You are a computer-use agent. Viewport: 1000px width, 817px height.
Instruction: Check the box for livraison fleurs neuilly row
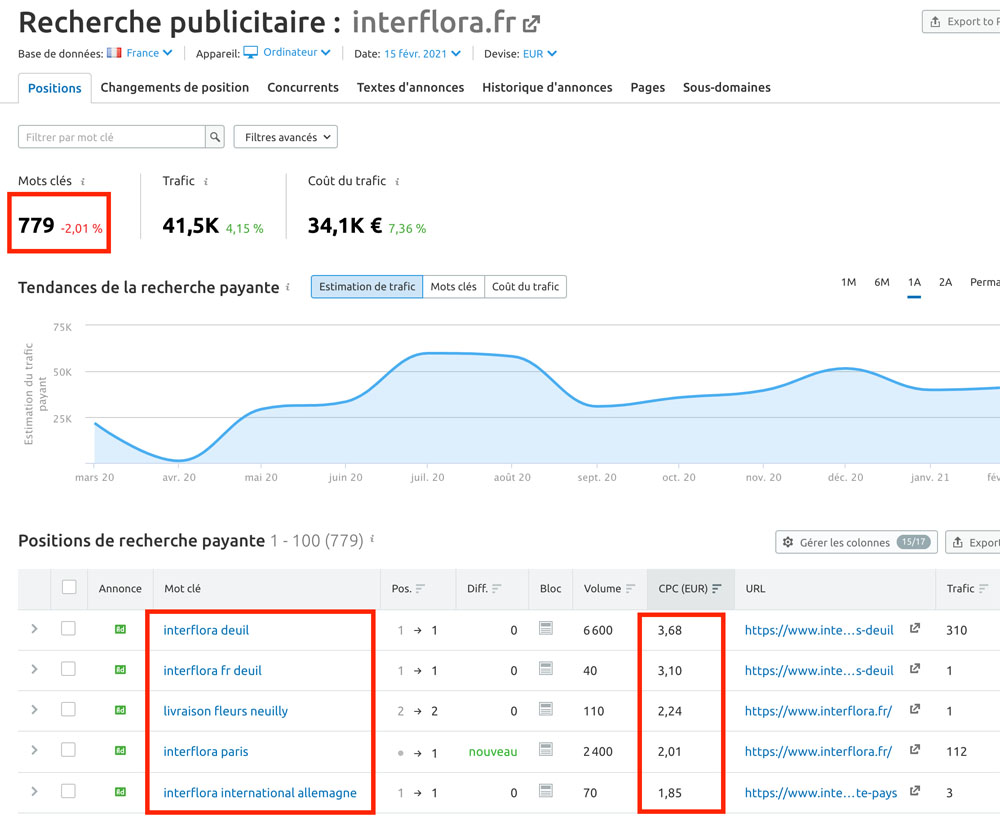pyautogui.click(x=68, y=709)
